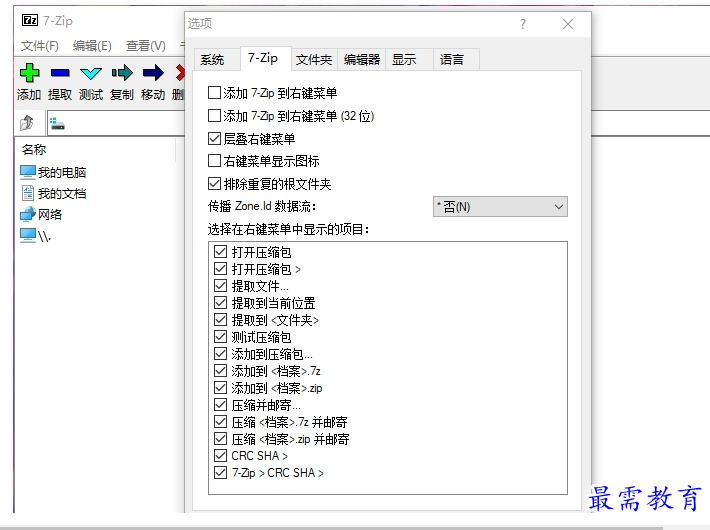The width and height of the screenshot is (710, 530).
Task: Select 我的电脑 computer icon in file list
Action: pyautogui.click(x=28, y=172)
